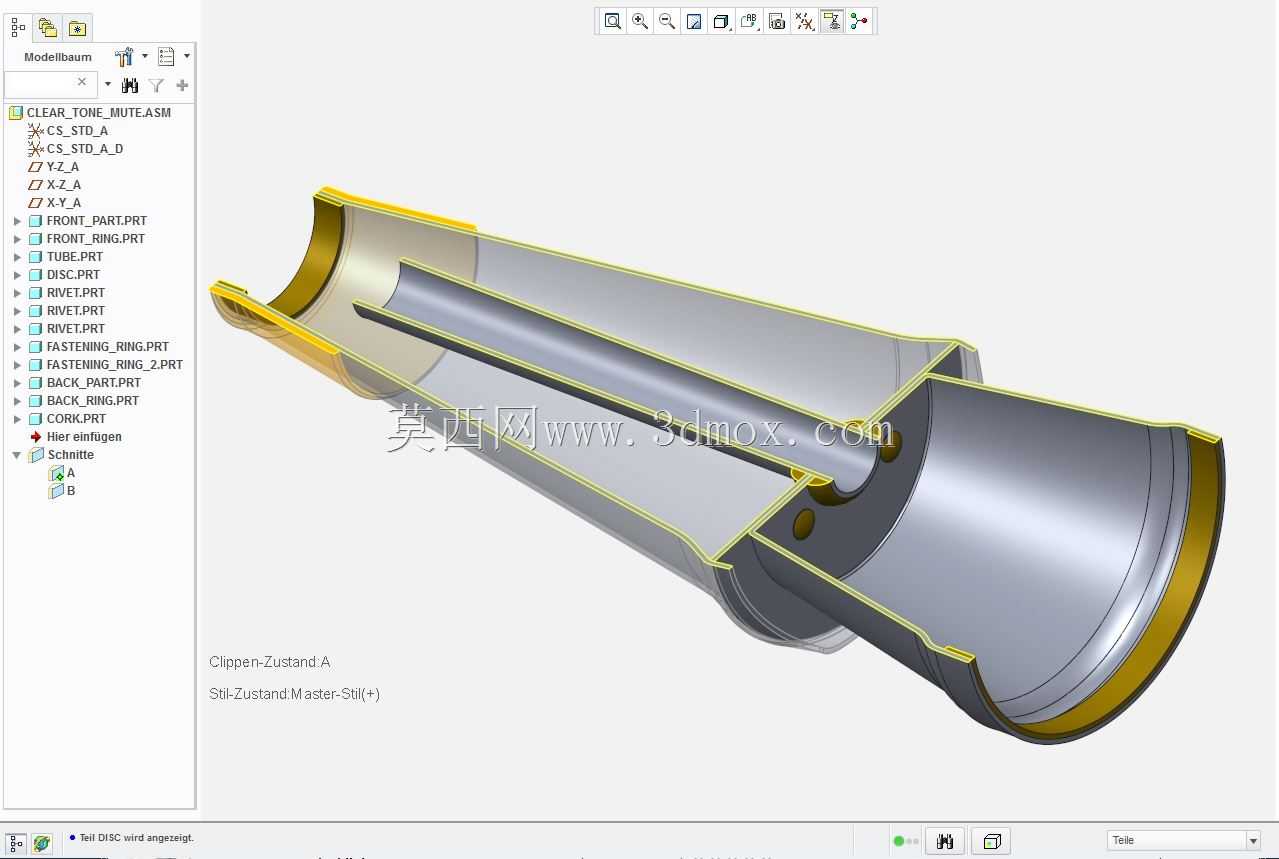Select the DISC.PRT label
This screenshot has height=859, width=1279.
(74, 275)
